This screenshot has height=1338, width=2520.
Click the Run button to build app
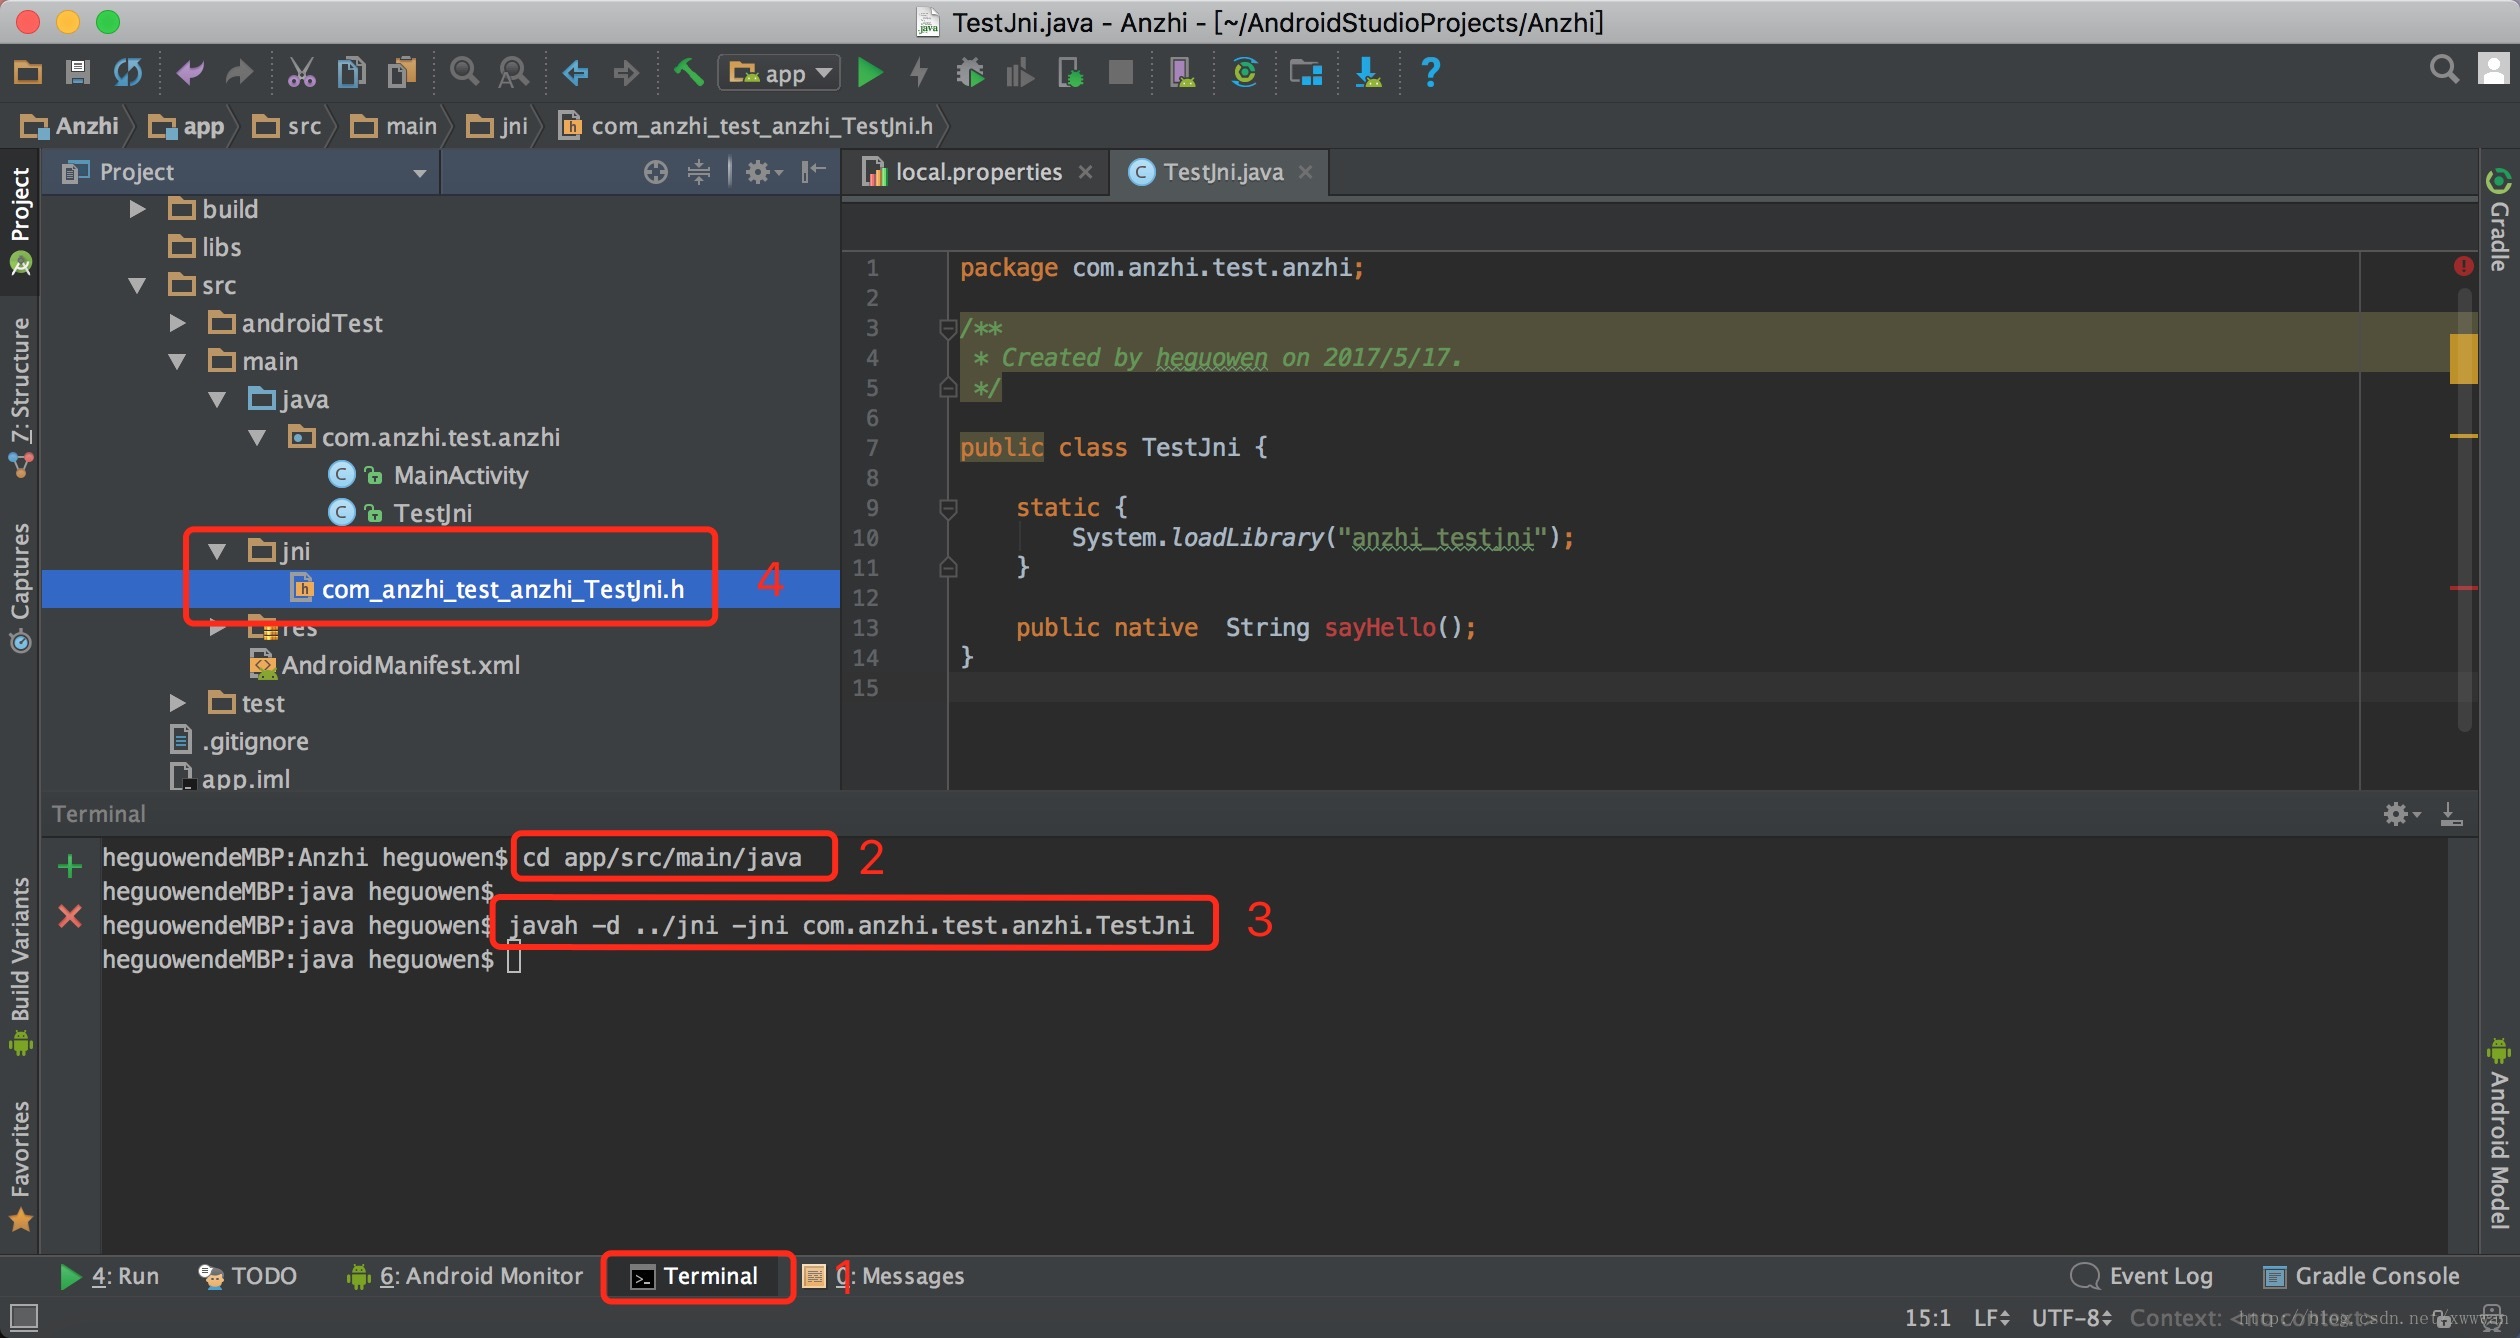point(872,73)
